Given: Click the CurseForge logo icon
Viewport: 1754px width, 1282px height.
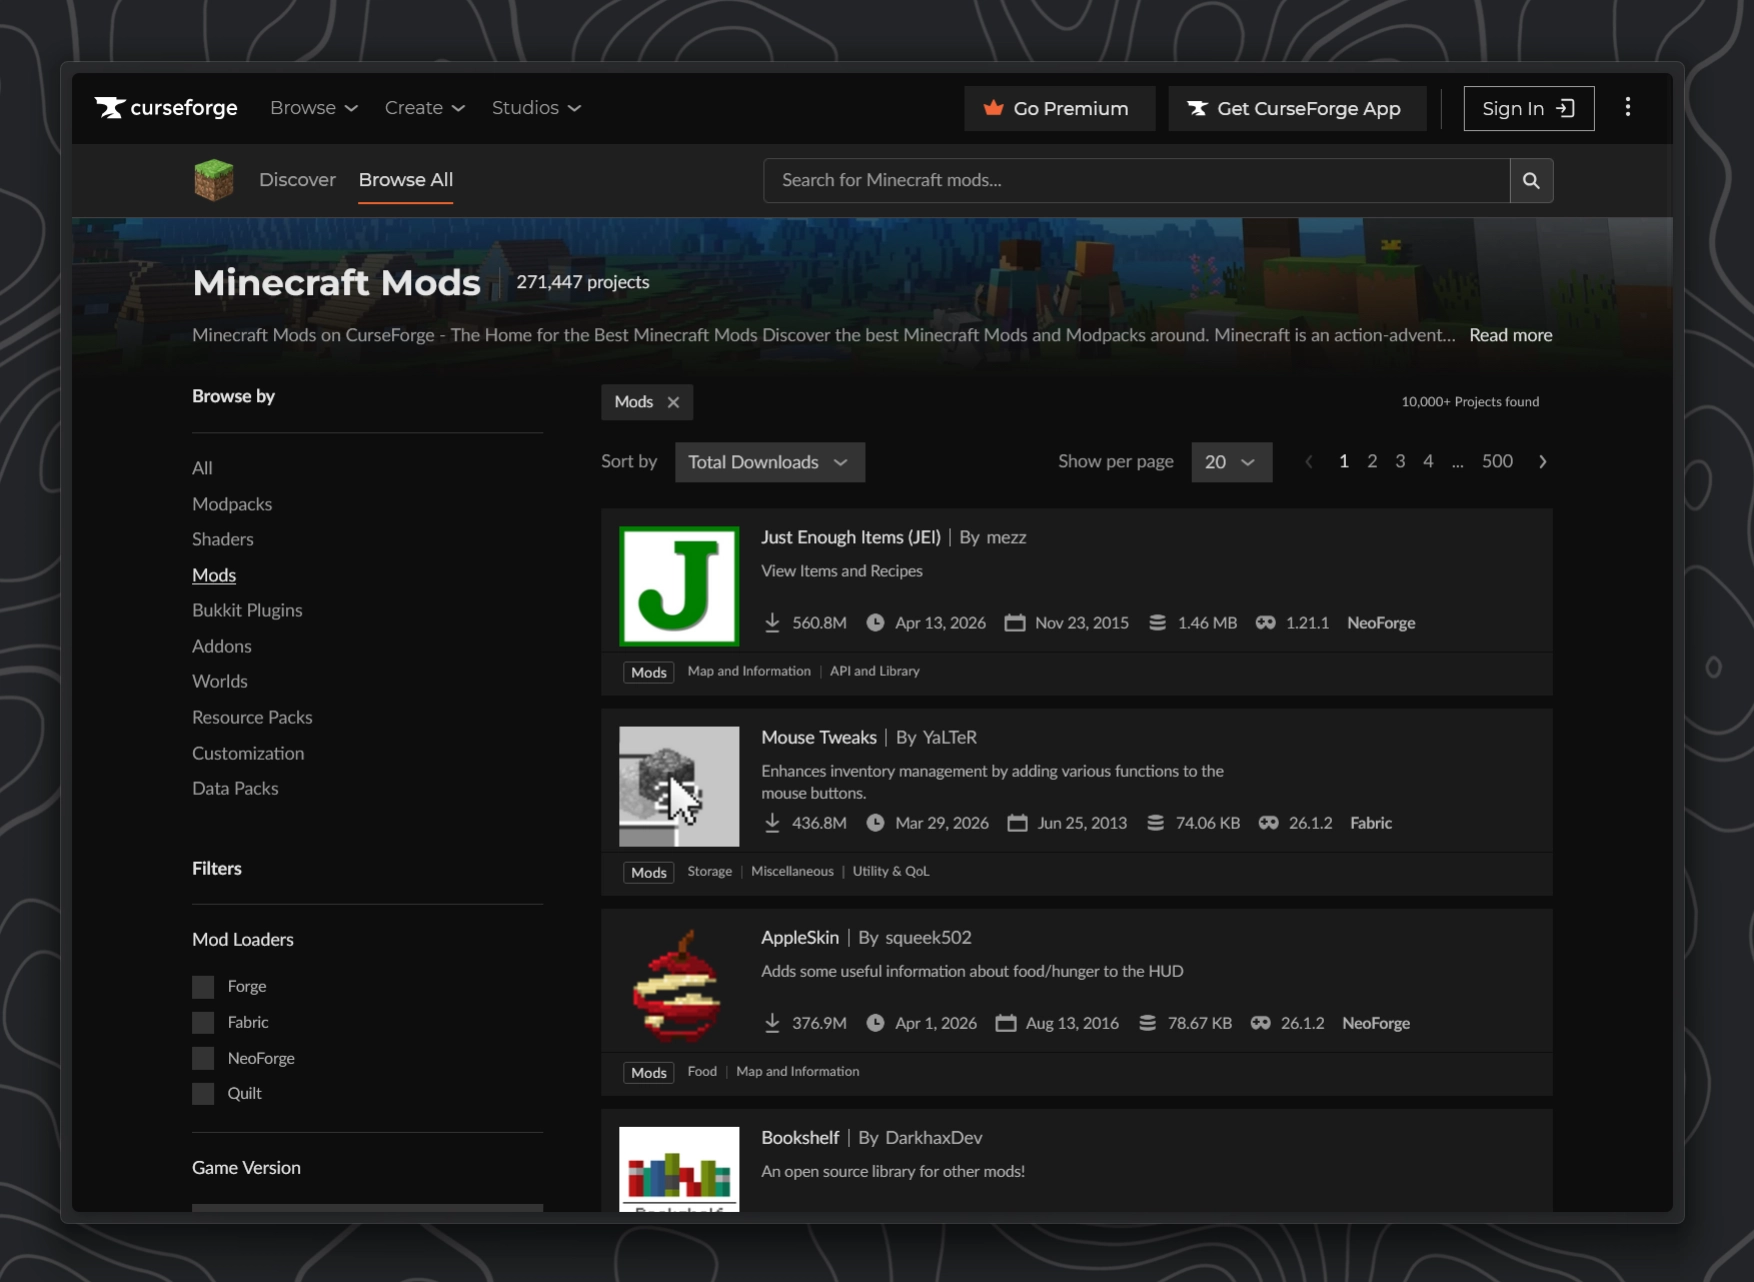Looking at the screenshot, I should coord(110,108).
